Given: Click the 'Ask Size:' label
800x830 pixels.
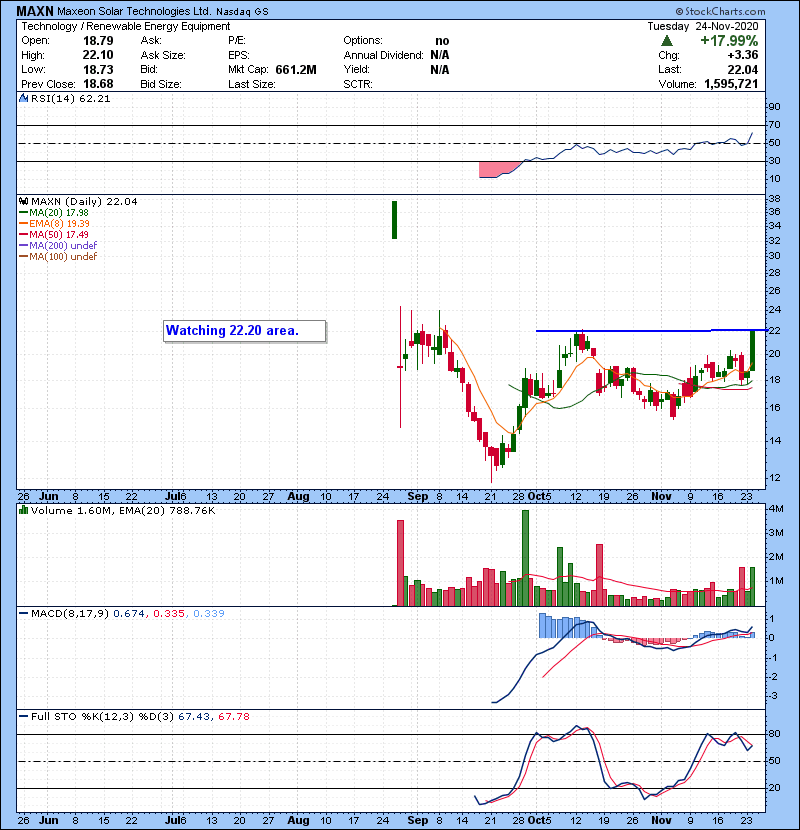Looking at the screenshot, I should 163,55.
